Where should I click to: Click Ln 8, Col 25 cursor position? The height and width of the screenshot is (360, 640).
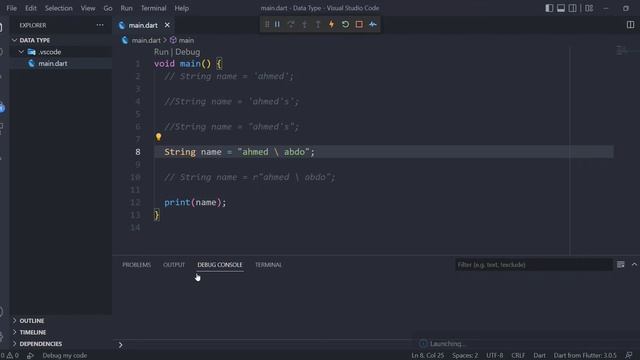pyautogui.click(x=427, y=356)
